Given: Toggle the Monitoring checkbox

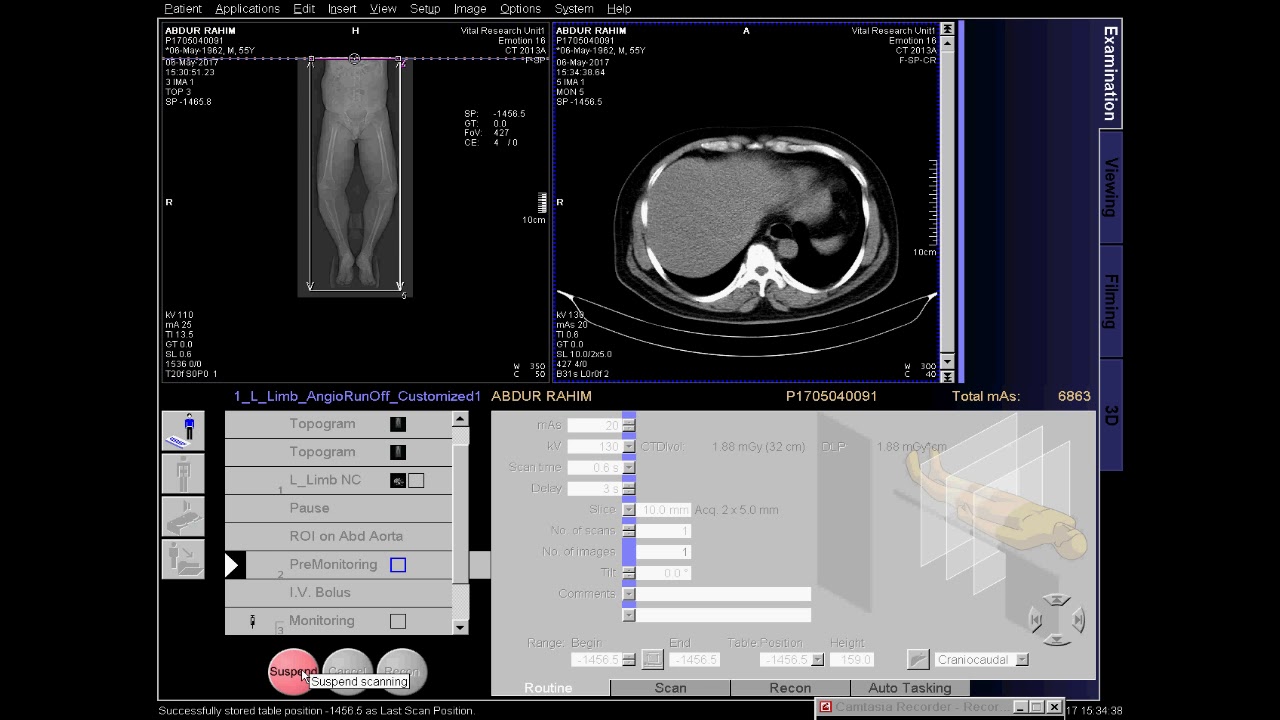Looking at the screenshot, I should point(398,621).
